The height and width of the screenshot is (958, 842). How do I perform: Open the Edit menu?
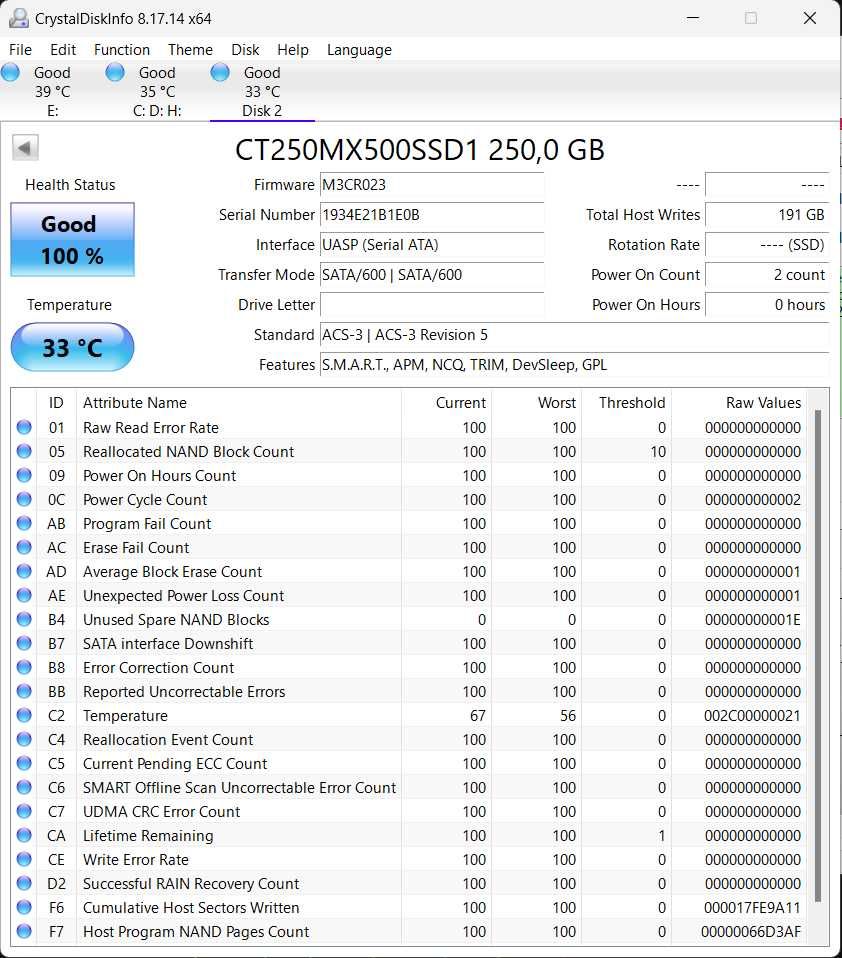[63, 49]
